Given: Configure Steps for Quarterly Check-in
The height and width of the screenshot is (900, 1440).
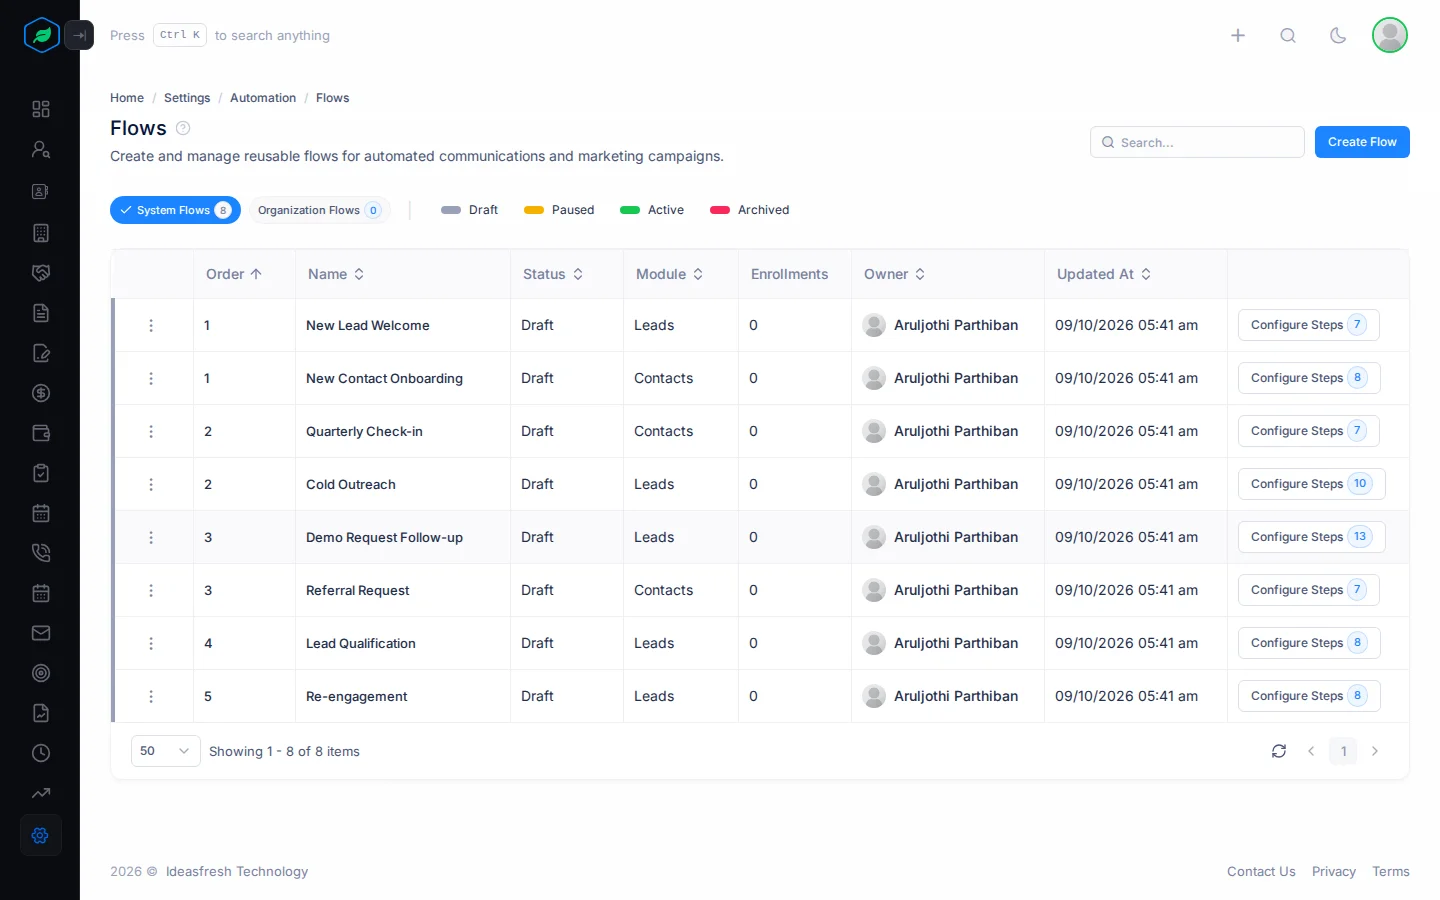Looking at the screenshot, I should 1309,431.
